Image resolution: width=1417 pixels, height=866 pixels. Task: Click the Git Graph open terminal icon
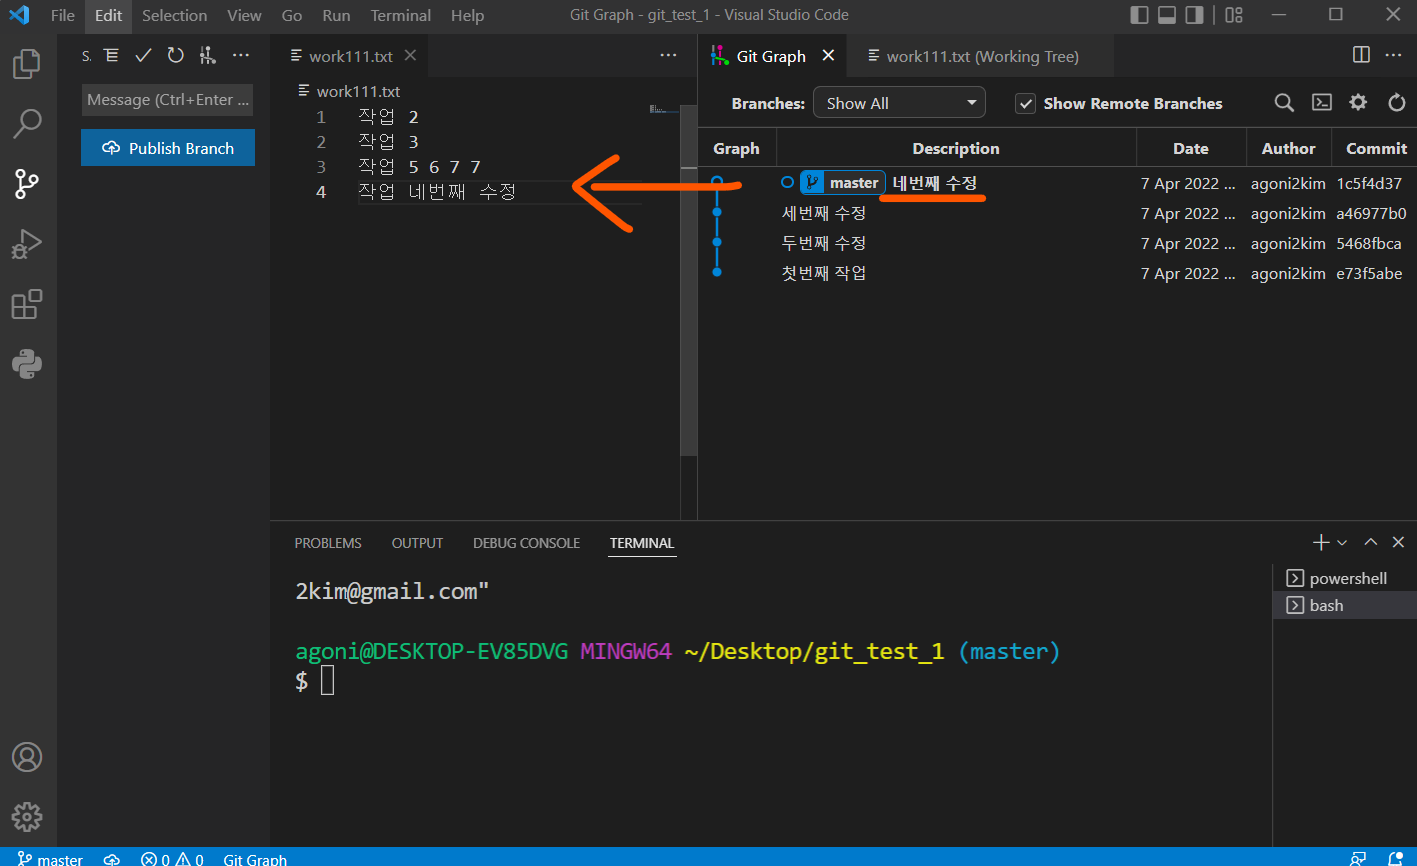tap(1321, 102)
